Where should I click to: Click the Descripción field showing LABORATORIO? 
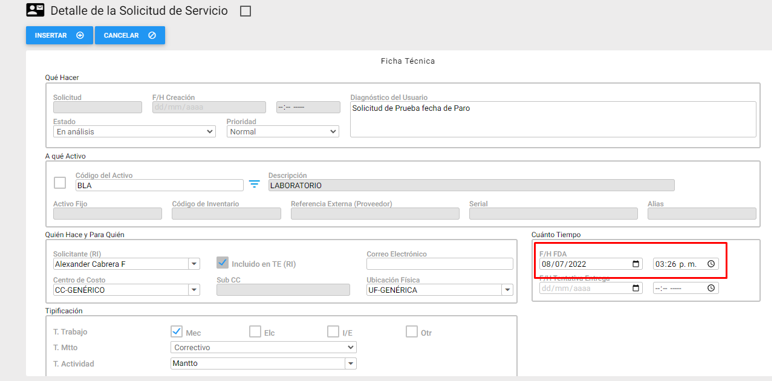point(471,185)
